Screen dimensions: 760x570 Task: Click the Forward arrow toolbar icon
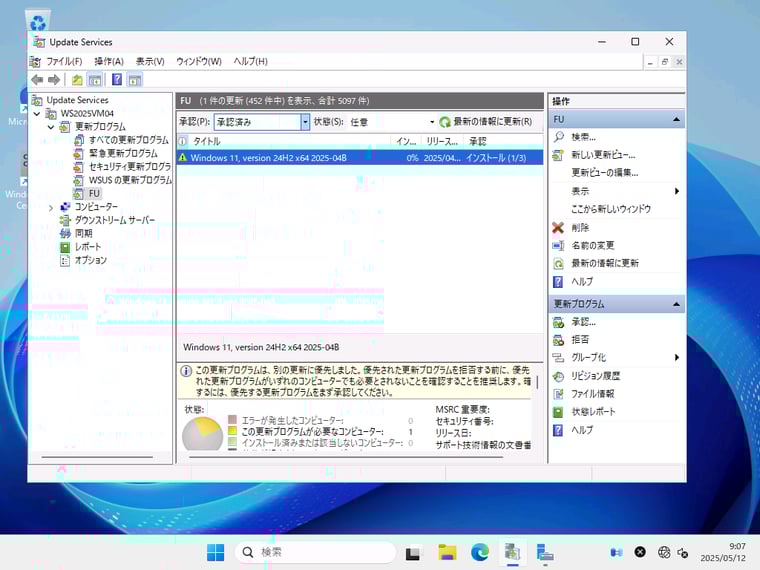click(54, 79)
